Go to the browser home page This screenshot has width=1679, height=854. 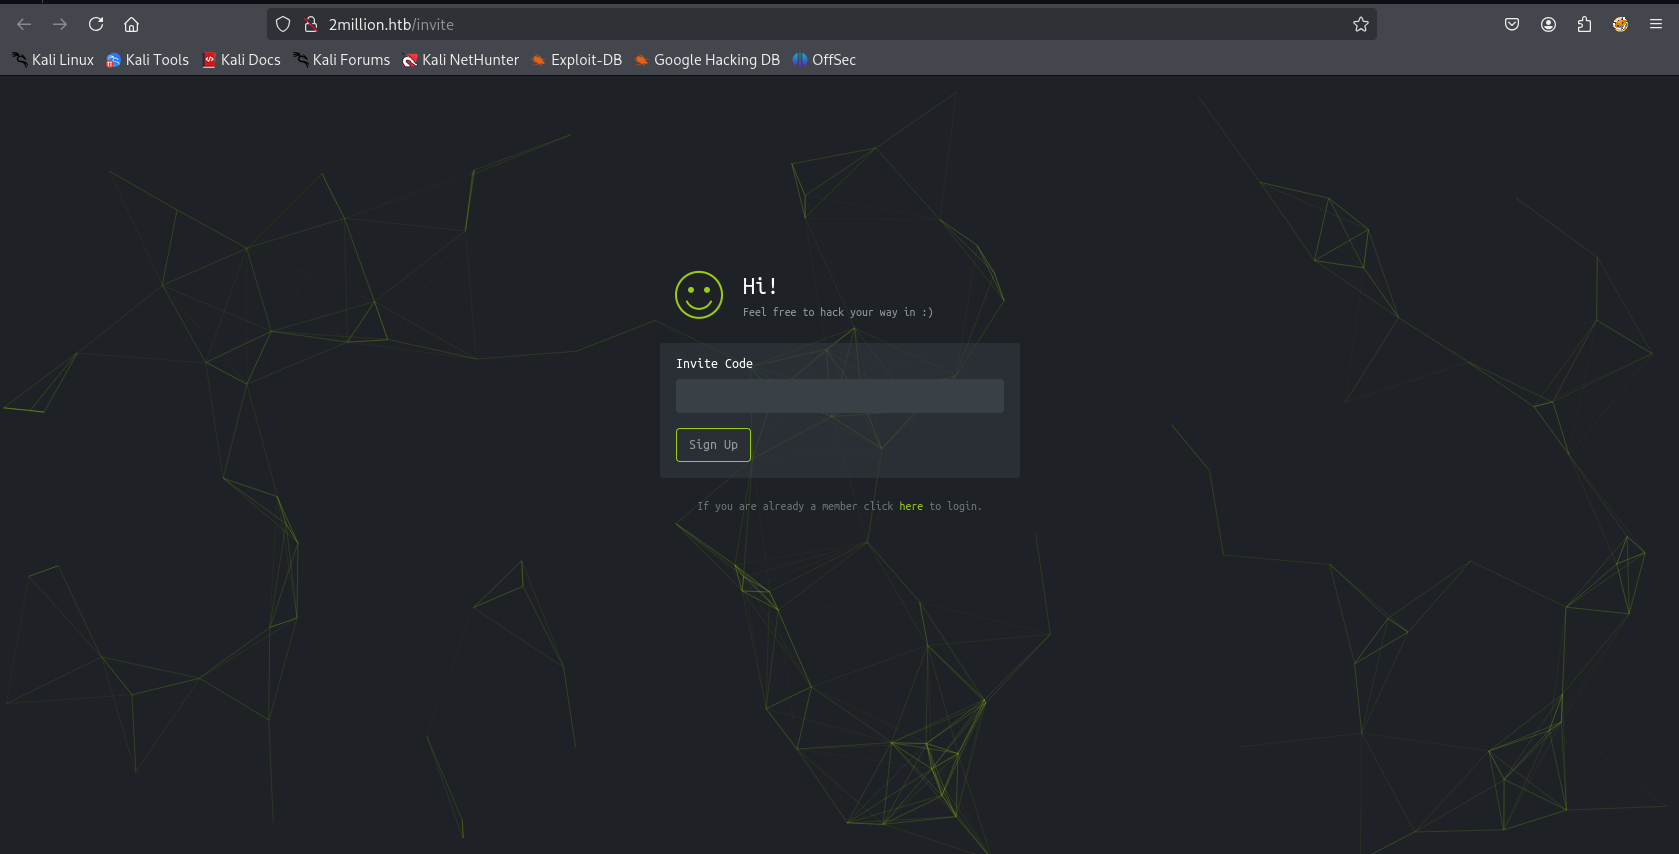click(x=131, y=24)
